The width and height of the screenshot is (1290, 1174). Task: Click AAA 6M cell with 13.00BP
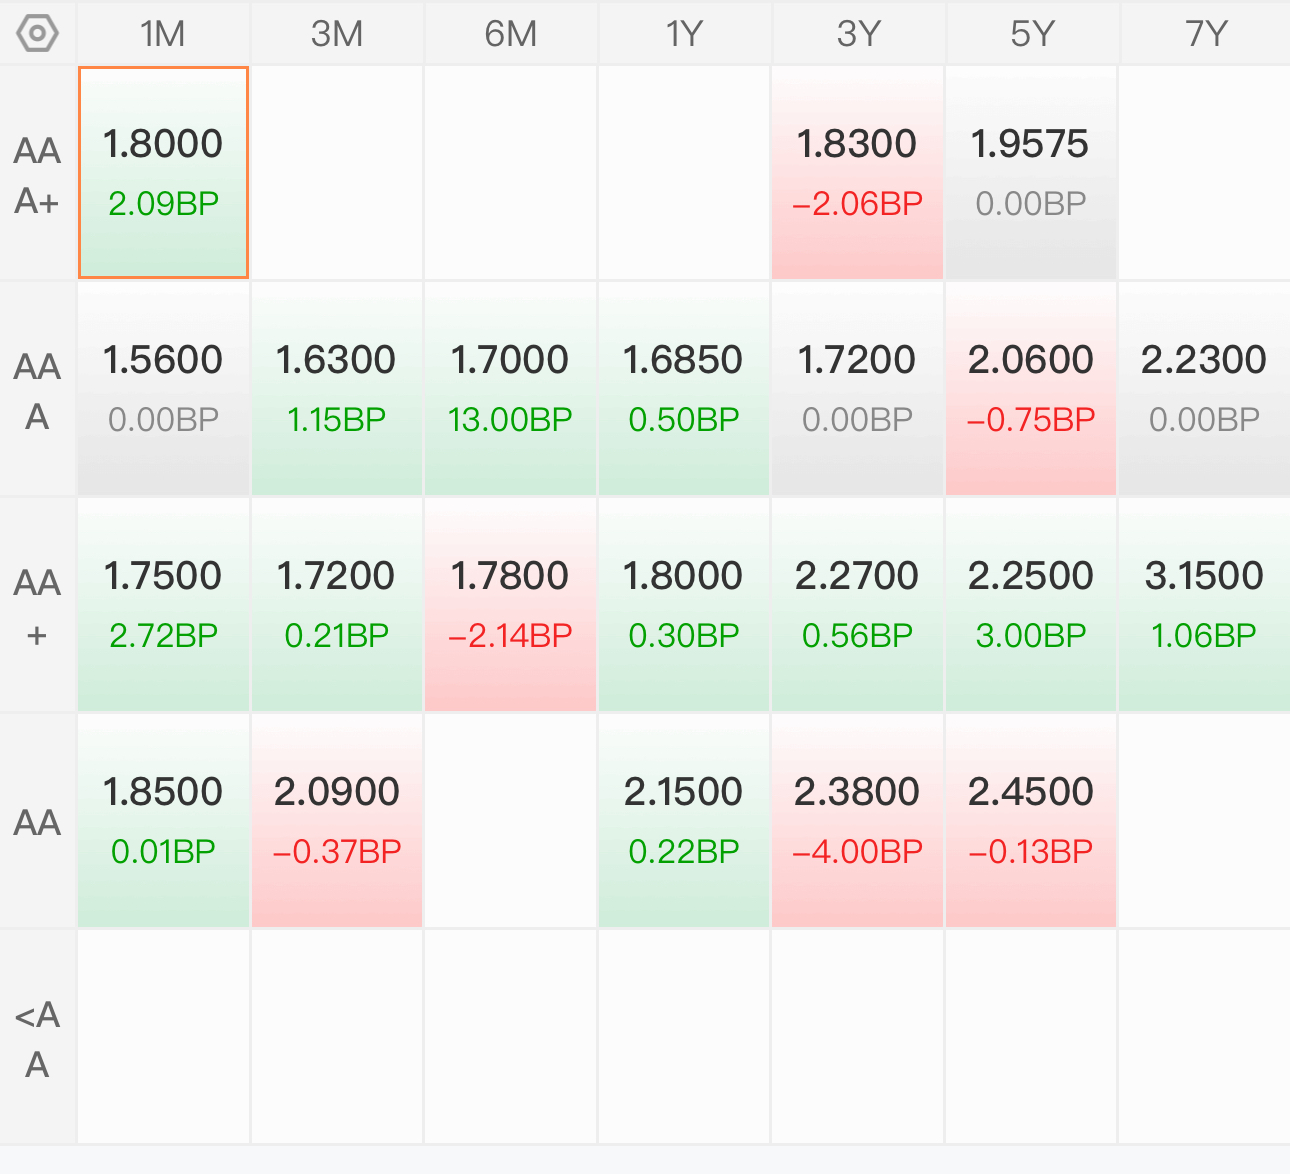tap(510, 388)
